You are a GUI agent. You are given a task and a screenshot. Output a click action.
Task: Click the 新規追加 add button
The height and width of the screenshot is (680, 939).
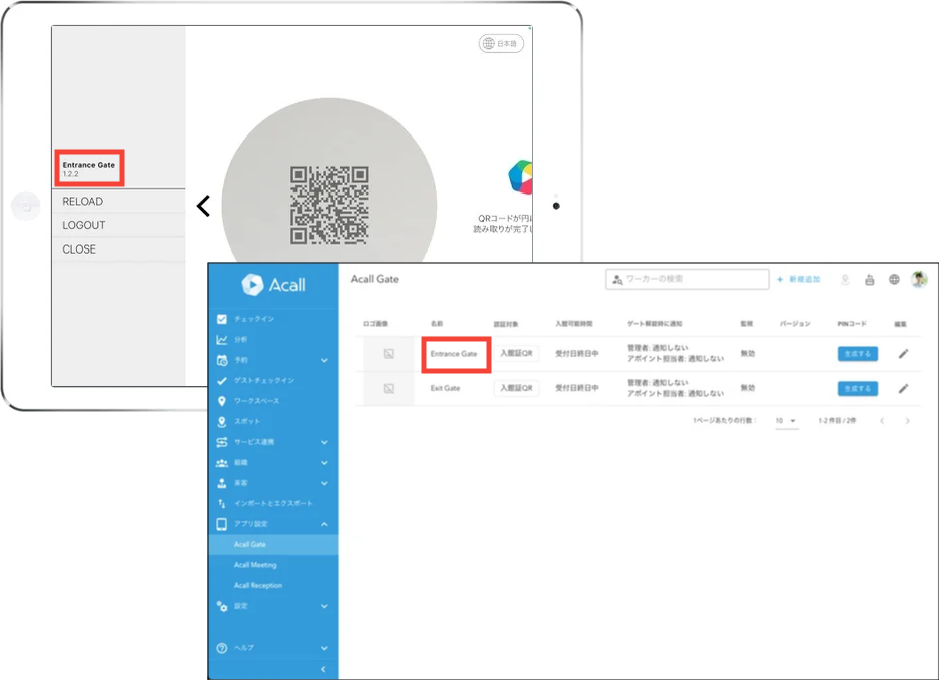(798, 280)
